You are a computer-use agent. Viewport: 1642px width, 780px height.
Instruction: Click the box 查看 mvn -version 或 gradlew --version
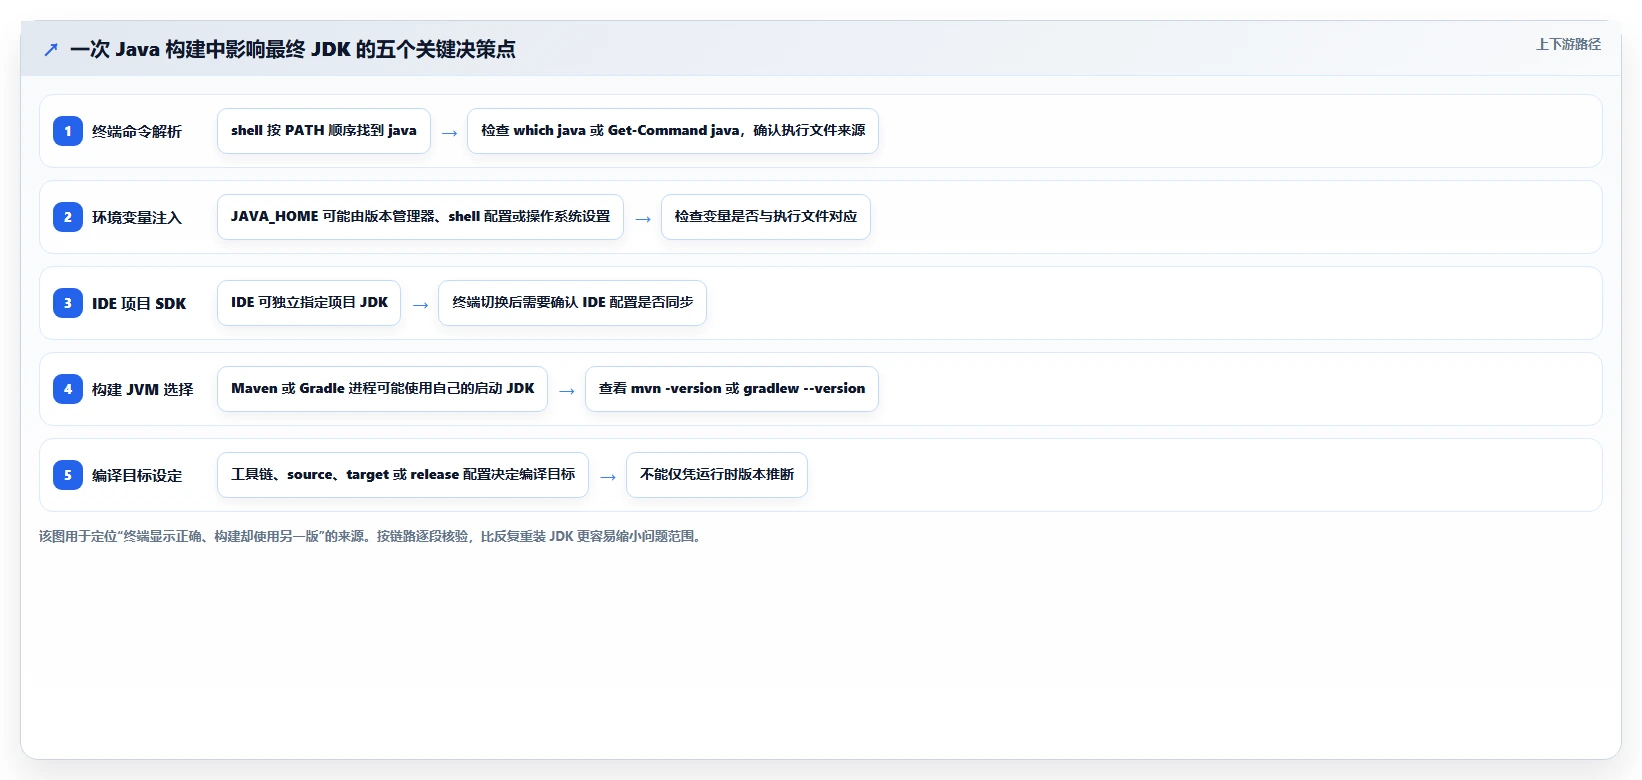pyautogui.click(x=732, y=389)
